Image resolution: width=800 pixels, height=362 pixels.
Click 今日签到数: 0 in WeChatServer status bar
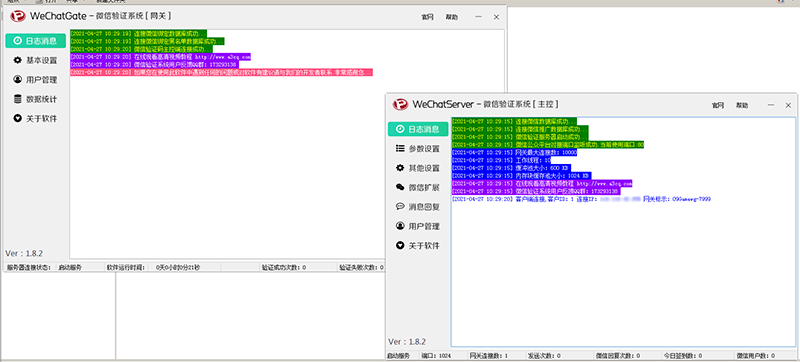point(682,355)
